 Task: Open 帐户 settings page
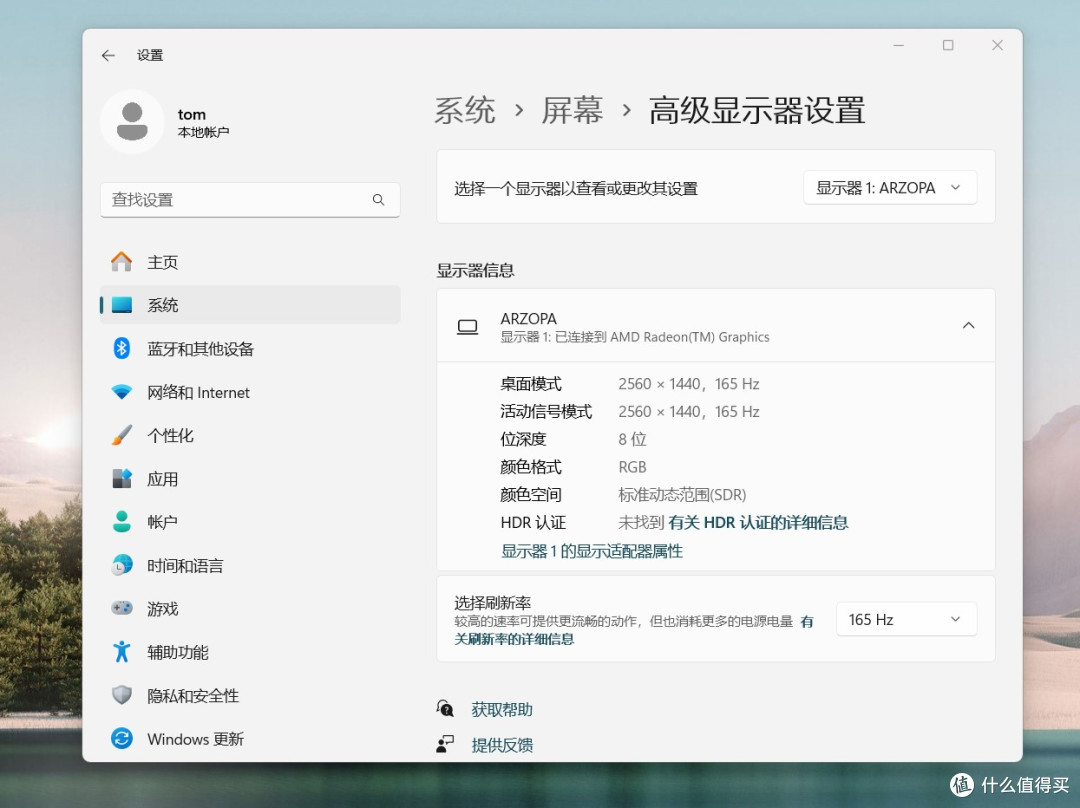(250, 521)
